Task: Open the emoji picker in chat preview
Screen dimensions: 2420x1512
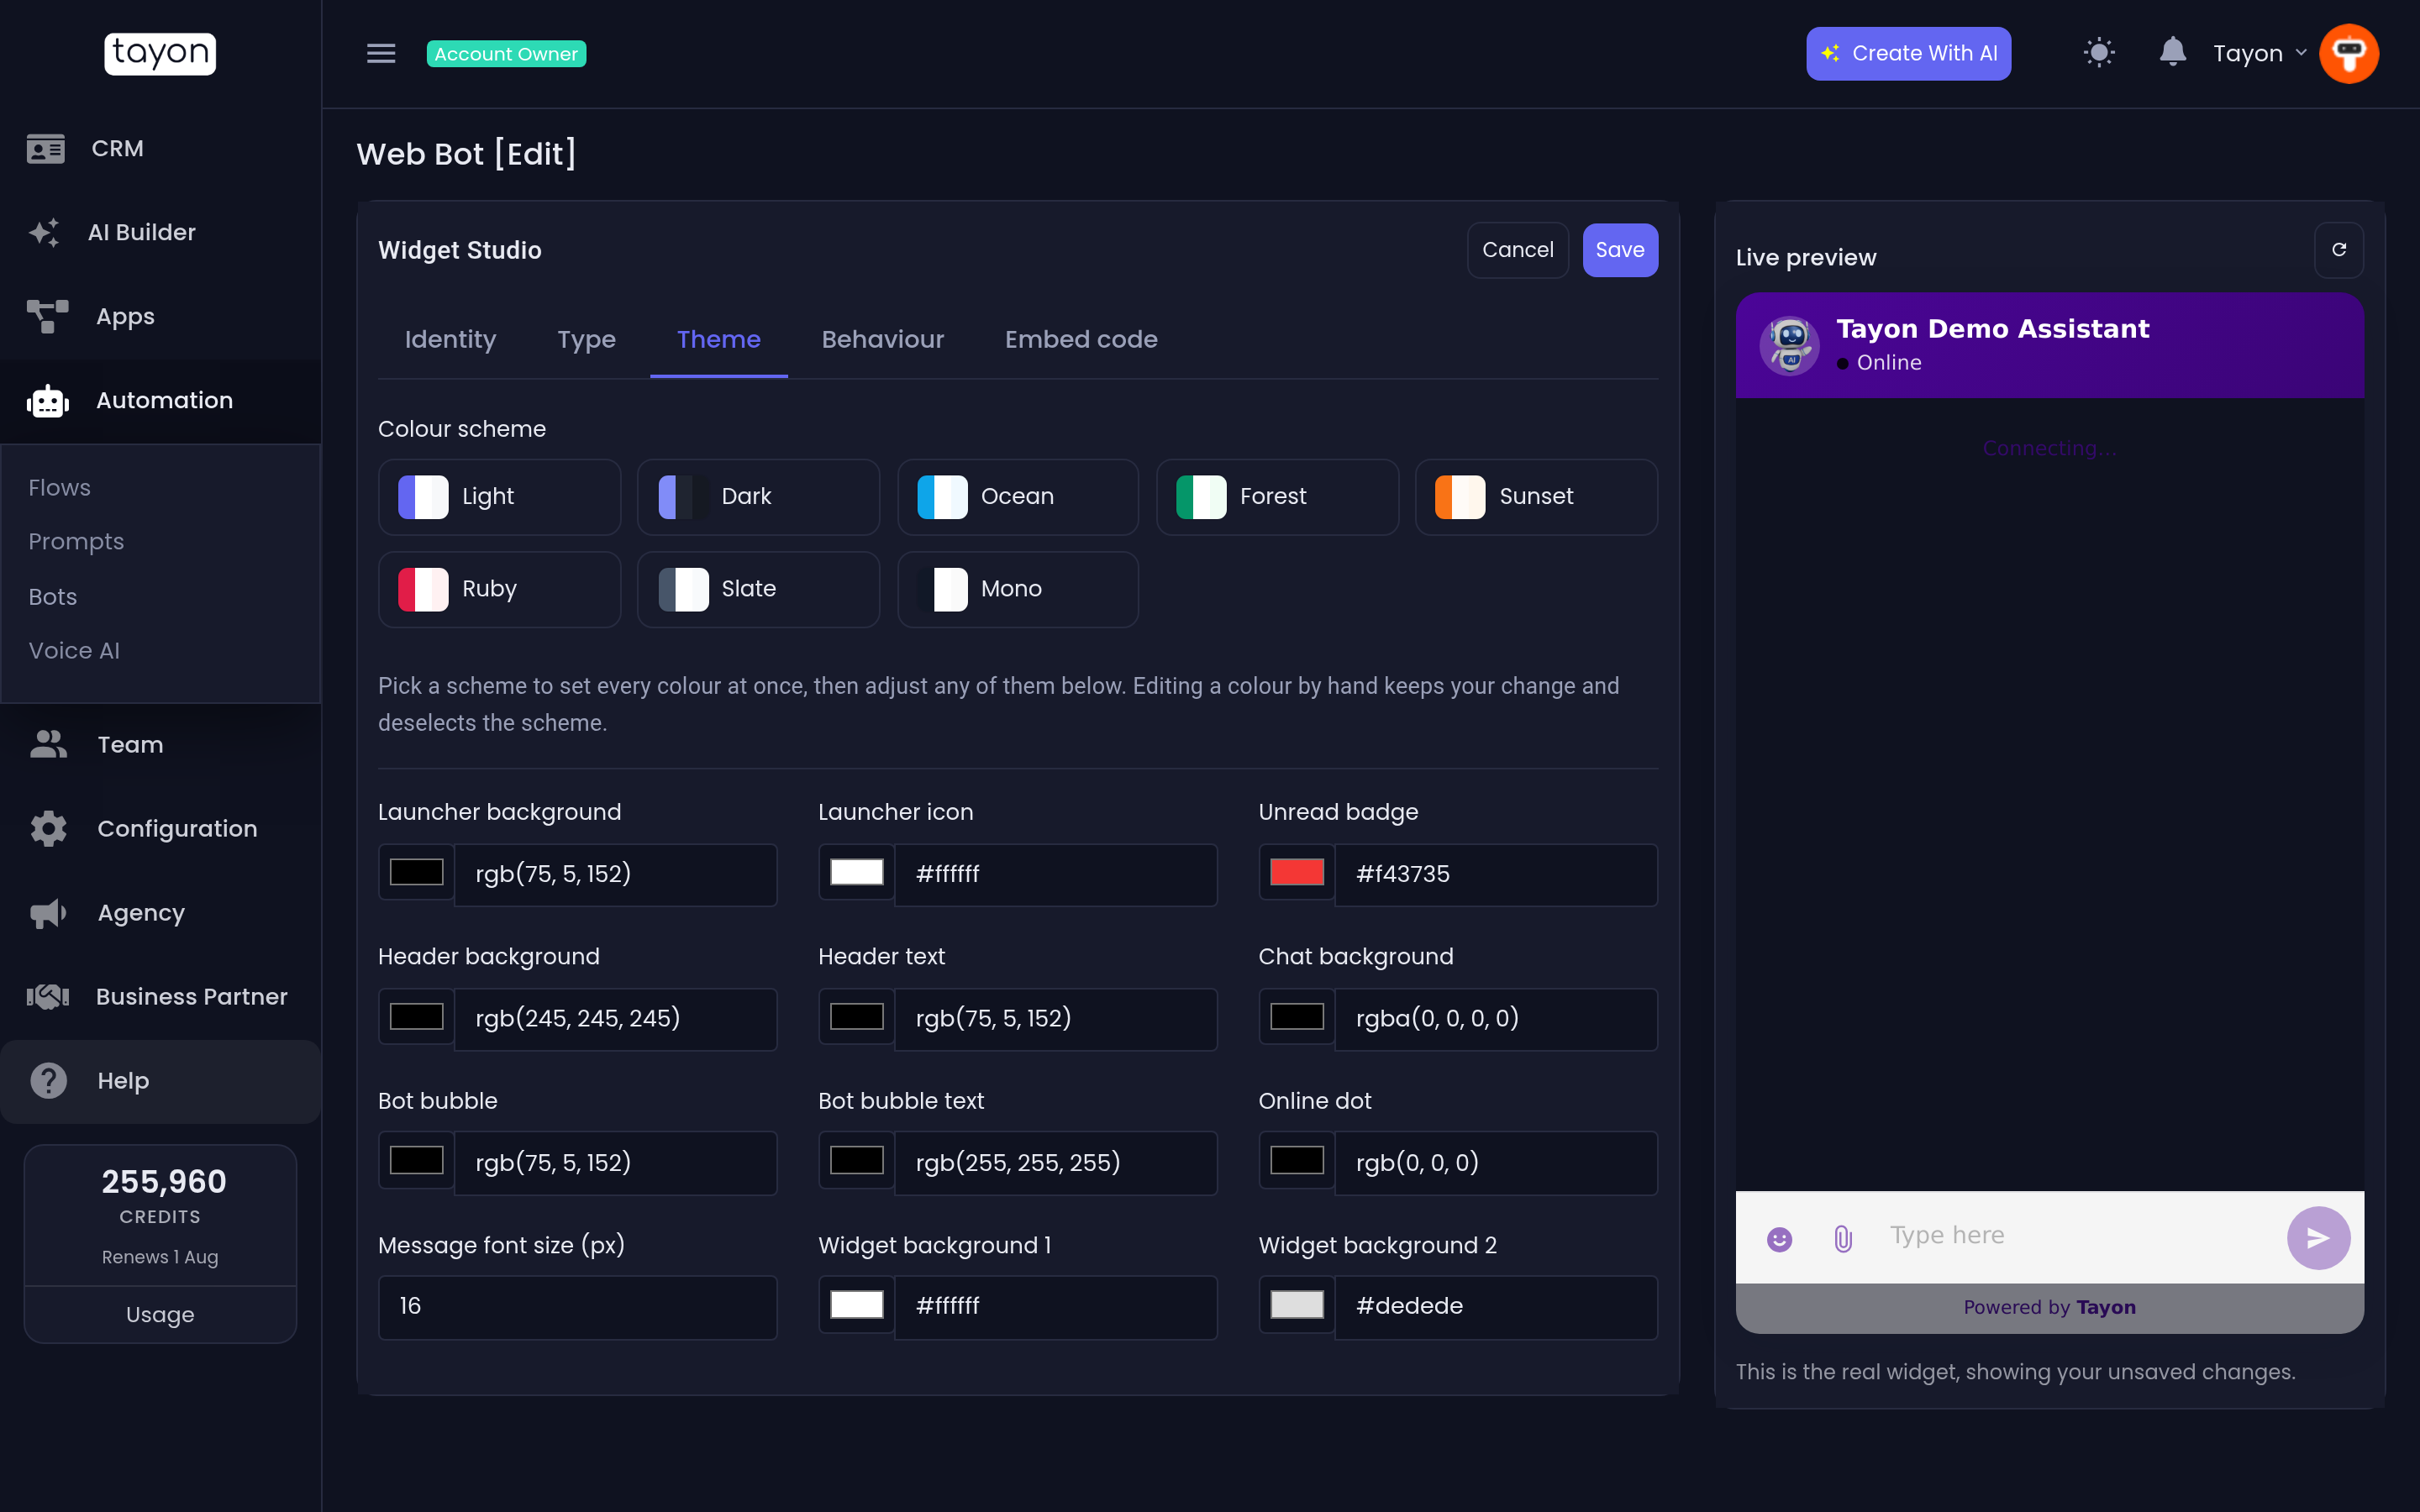Action: (x=1779, y=1239)
